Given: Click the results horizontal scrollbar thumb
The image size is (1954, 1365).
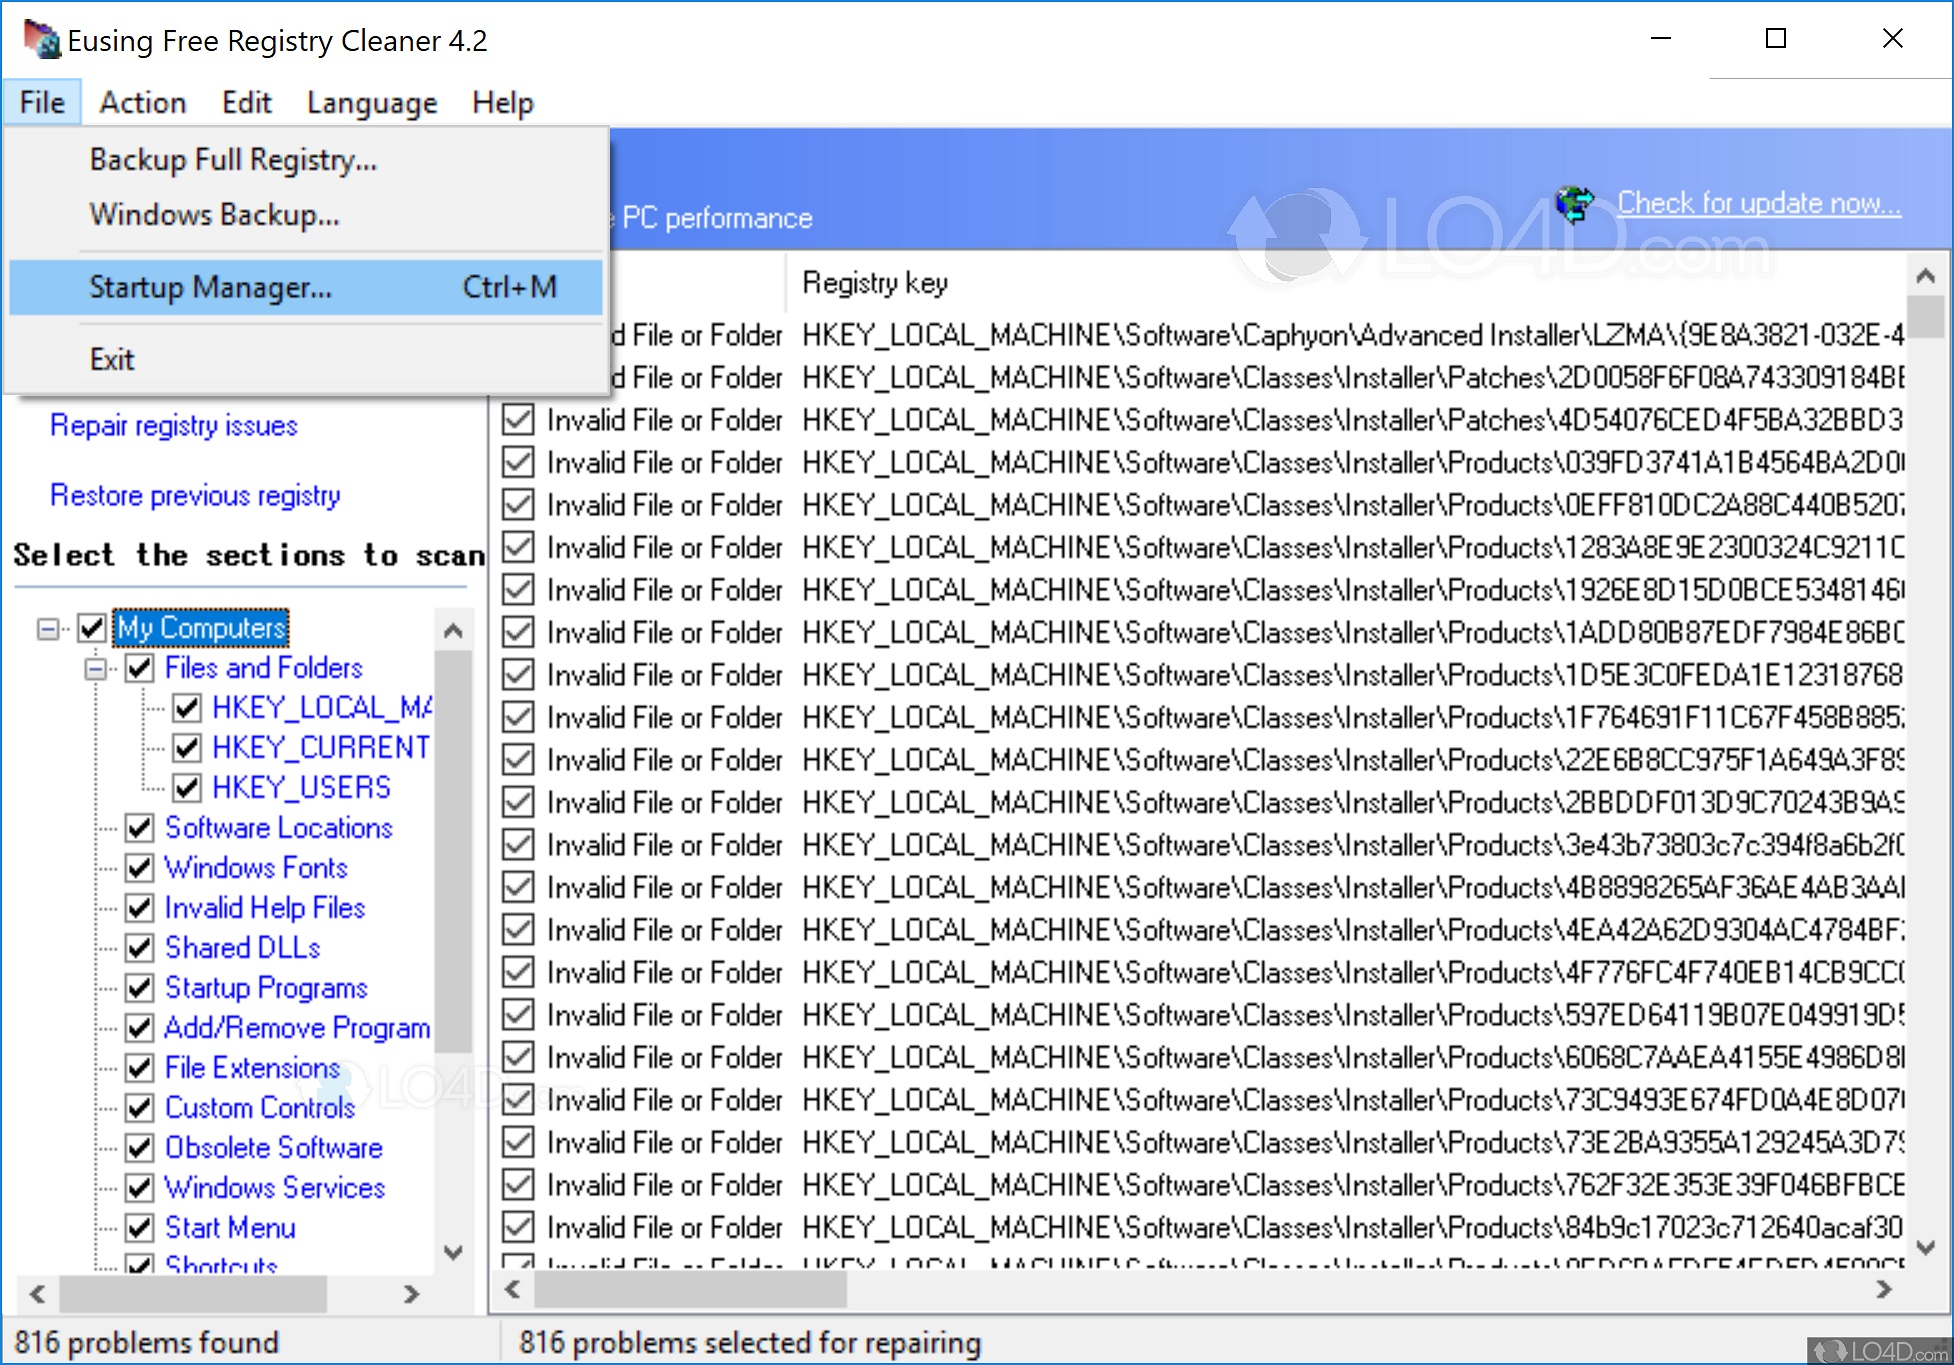Looking at the screenshot, I should [690, 1290].
